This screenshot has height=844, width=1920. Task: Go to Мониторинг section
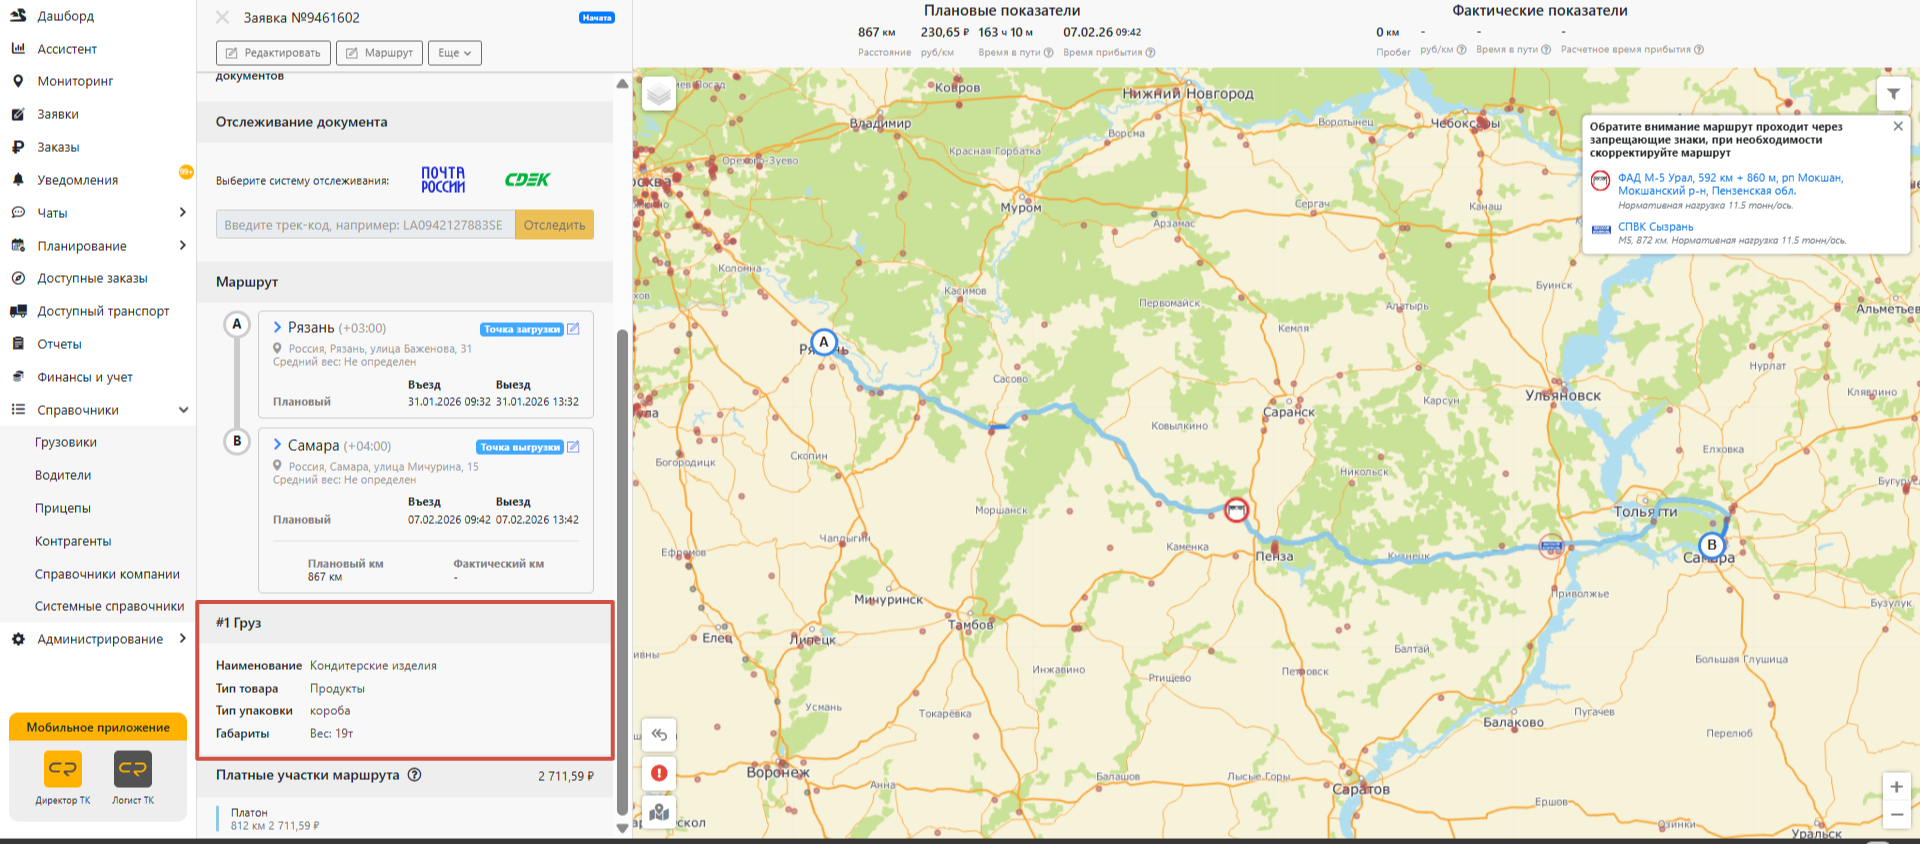75,81
